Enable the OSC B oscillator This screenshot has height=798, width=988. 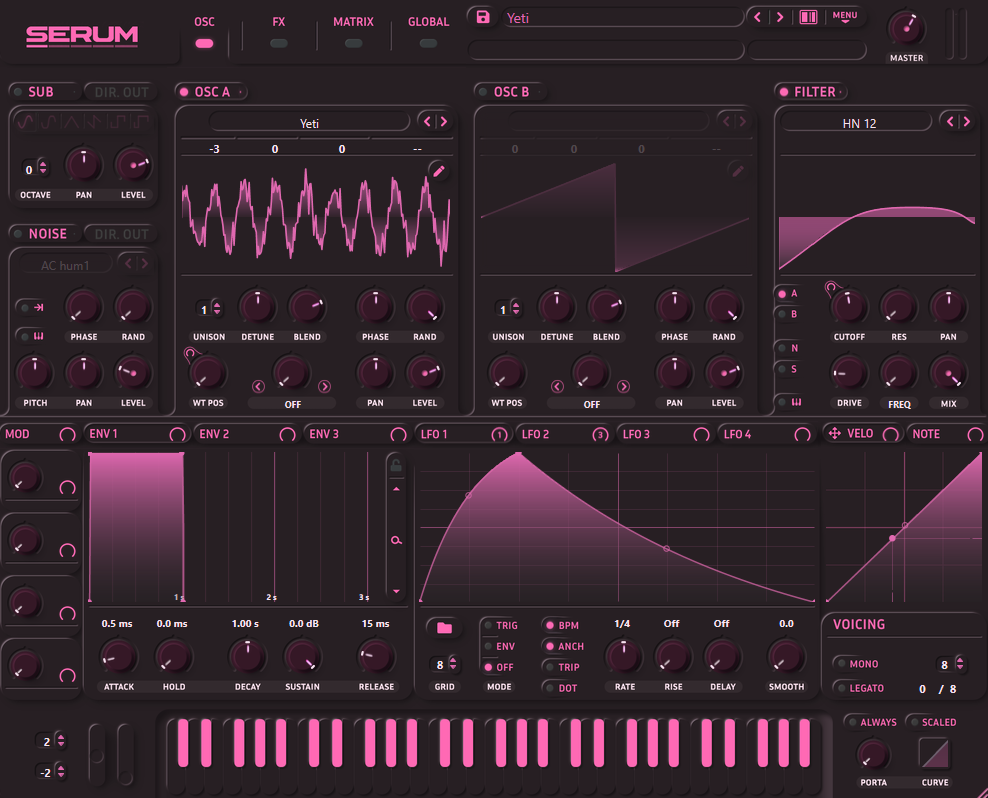tap(483, 92)
